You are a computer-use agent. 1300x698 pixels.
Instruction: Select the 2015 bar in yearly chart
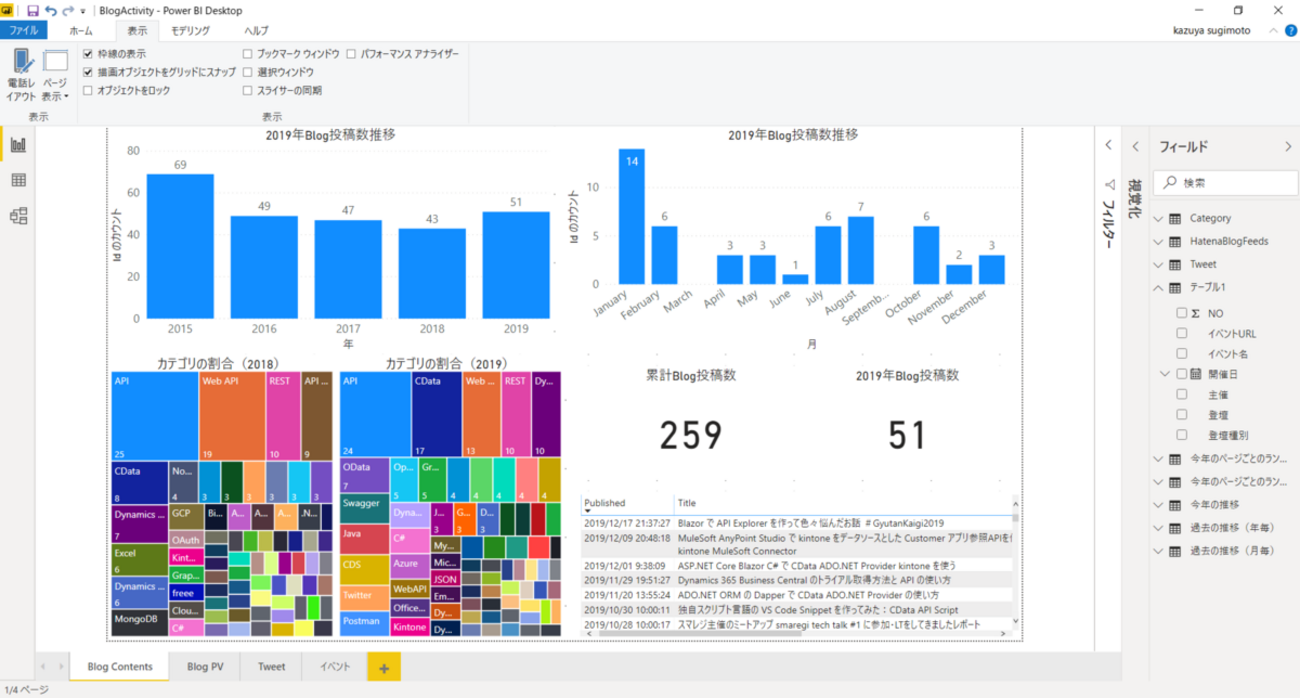coord(180,243)
